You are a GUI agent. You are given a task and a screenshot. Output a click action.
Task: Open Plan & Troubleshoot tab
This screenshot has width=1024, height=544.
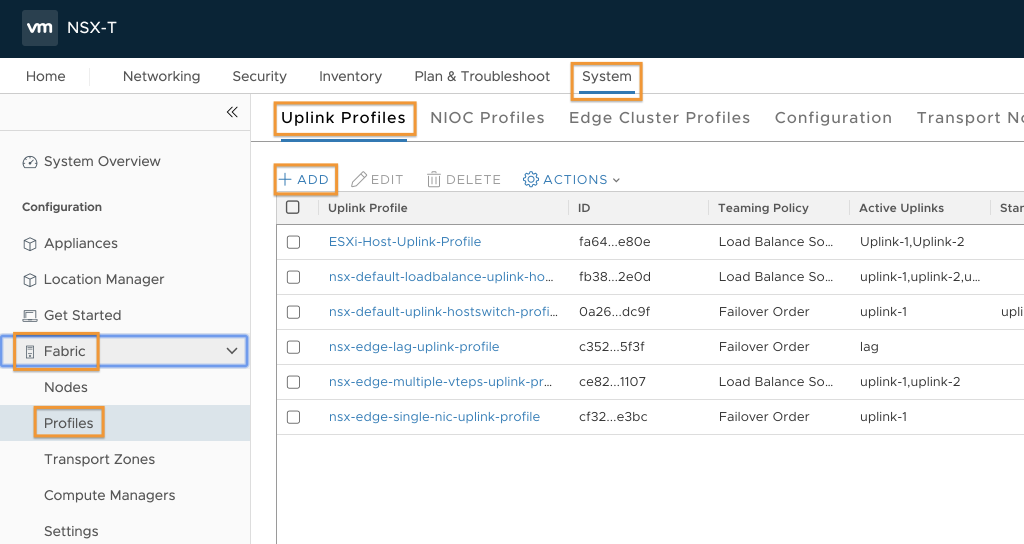(482, 76)
